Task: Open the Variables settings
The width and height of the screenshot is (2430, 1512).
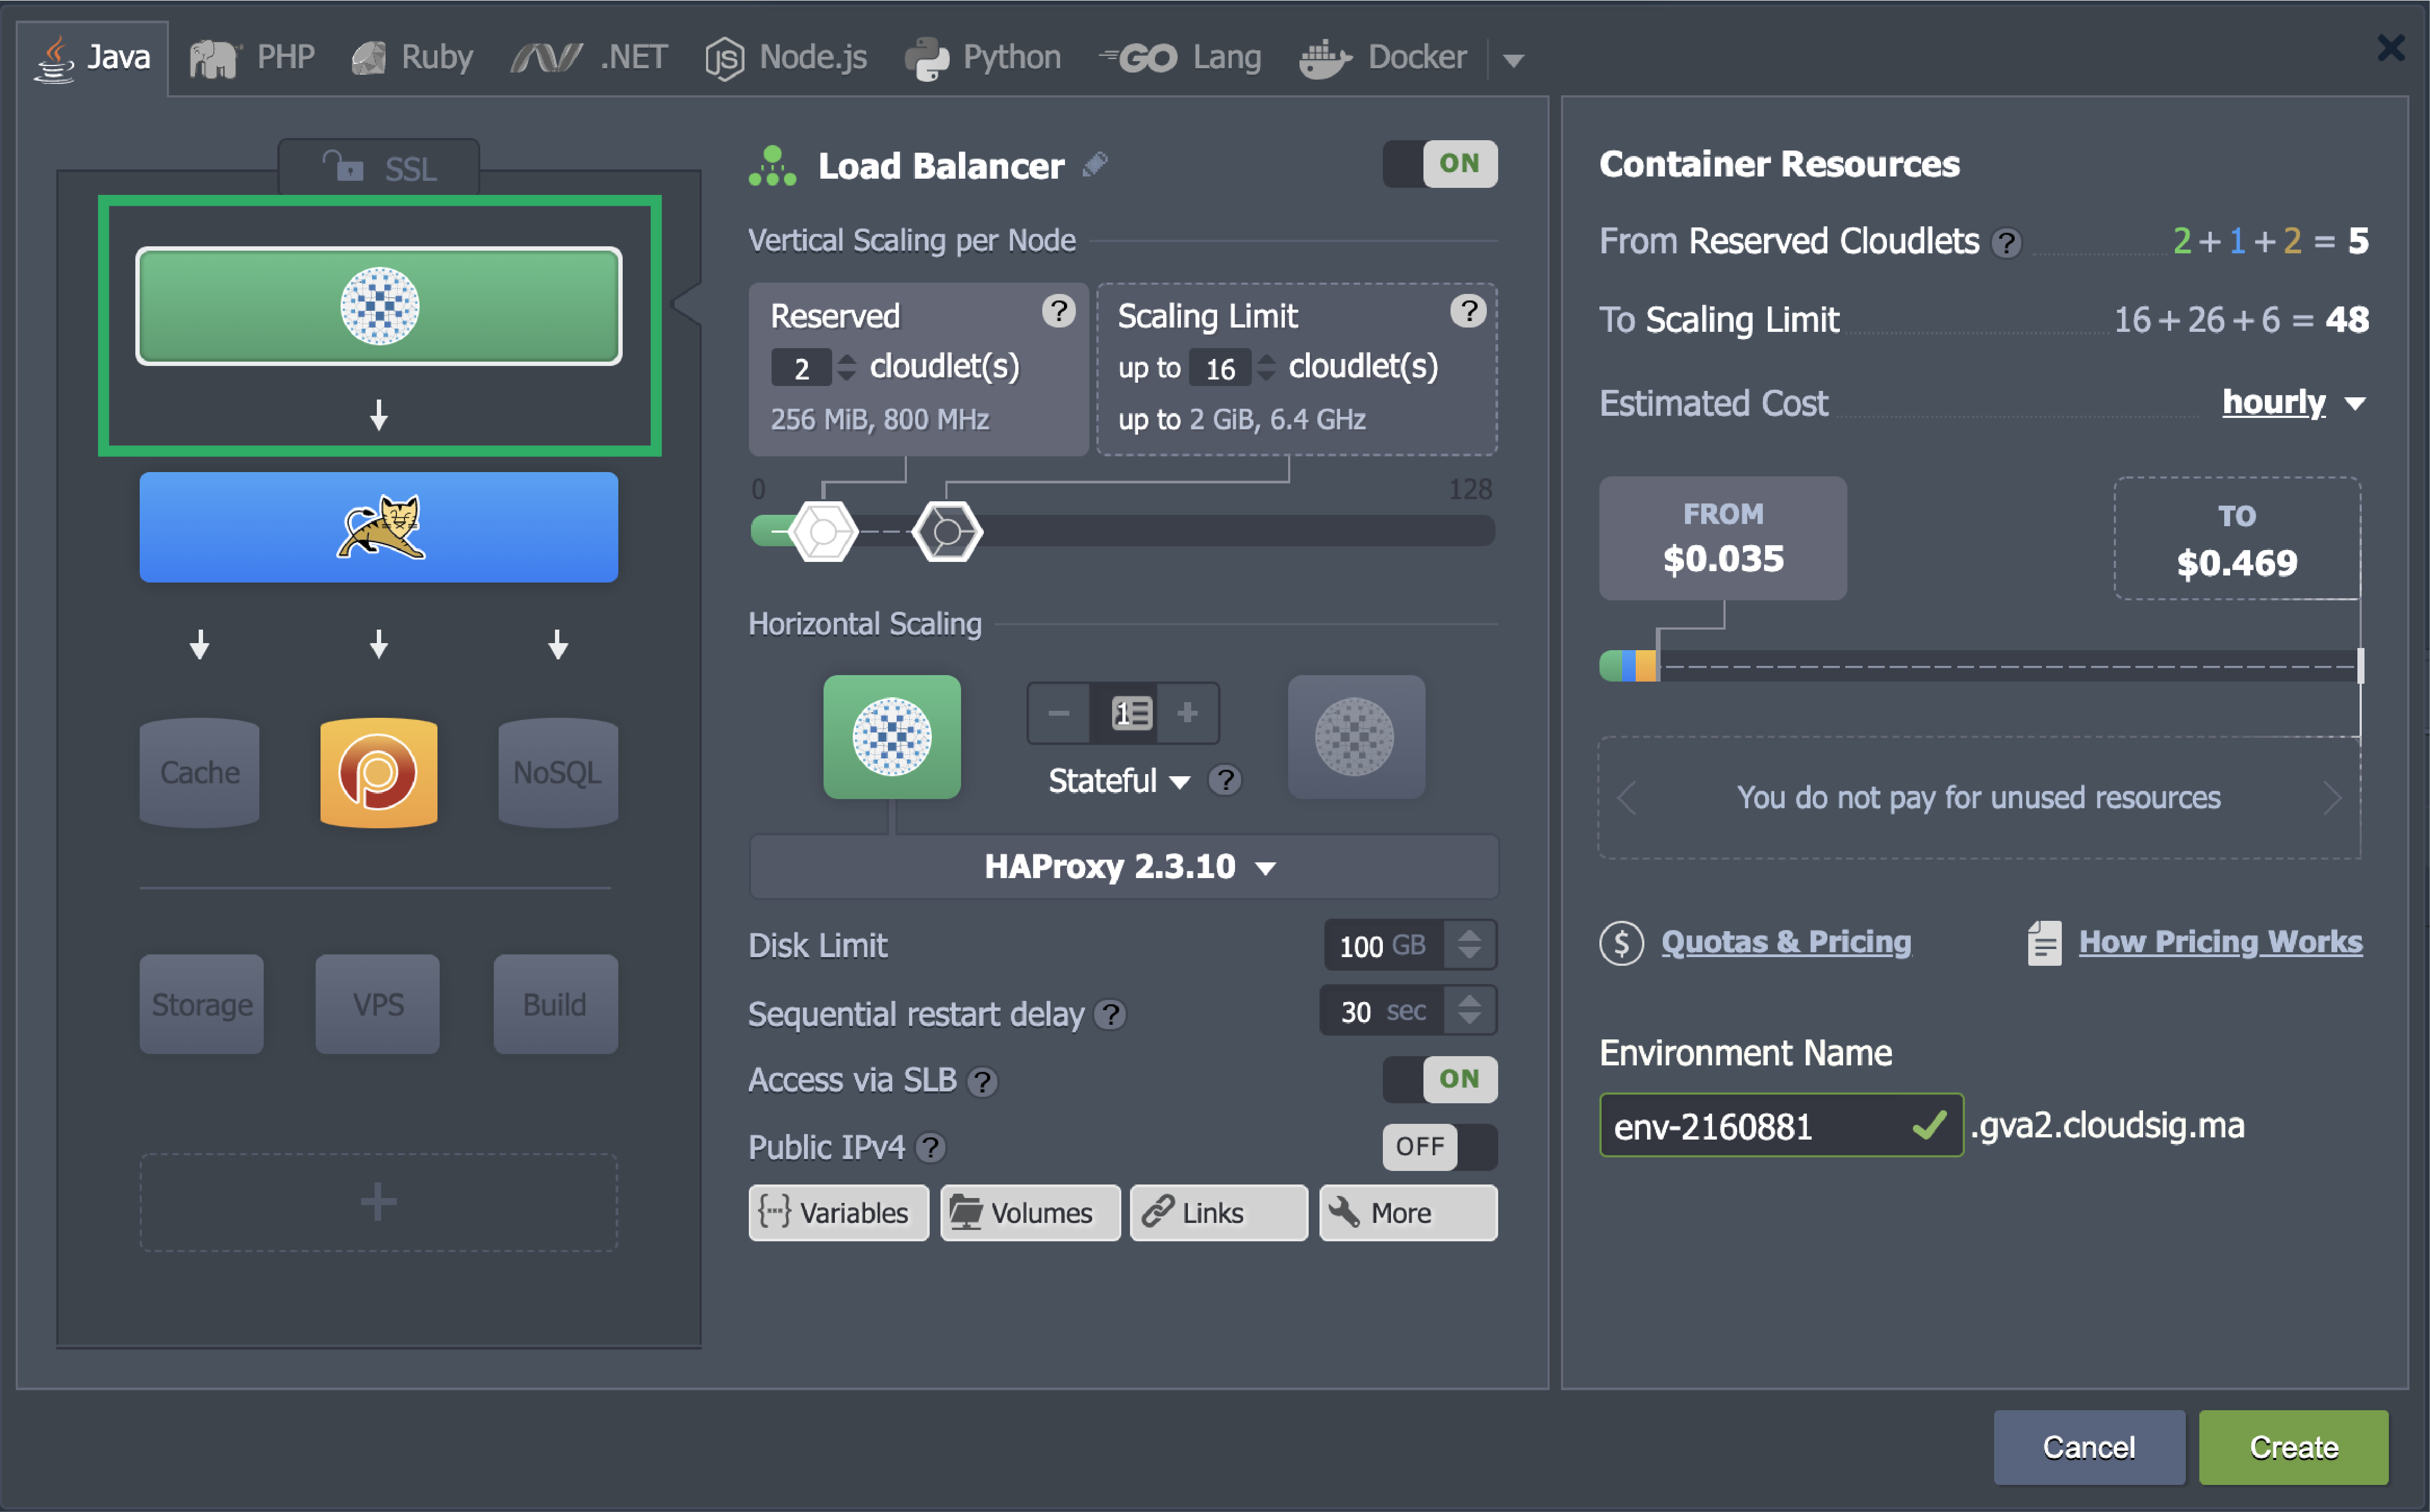Action: click(838, 1213)
